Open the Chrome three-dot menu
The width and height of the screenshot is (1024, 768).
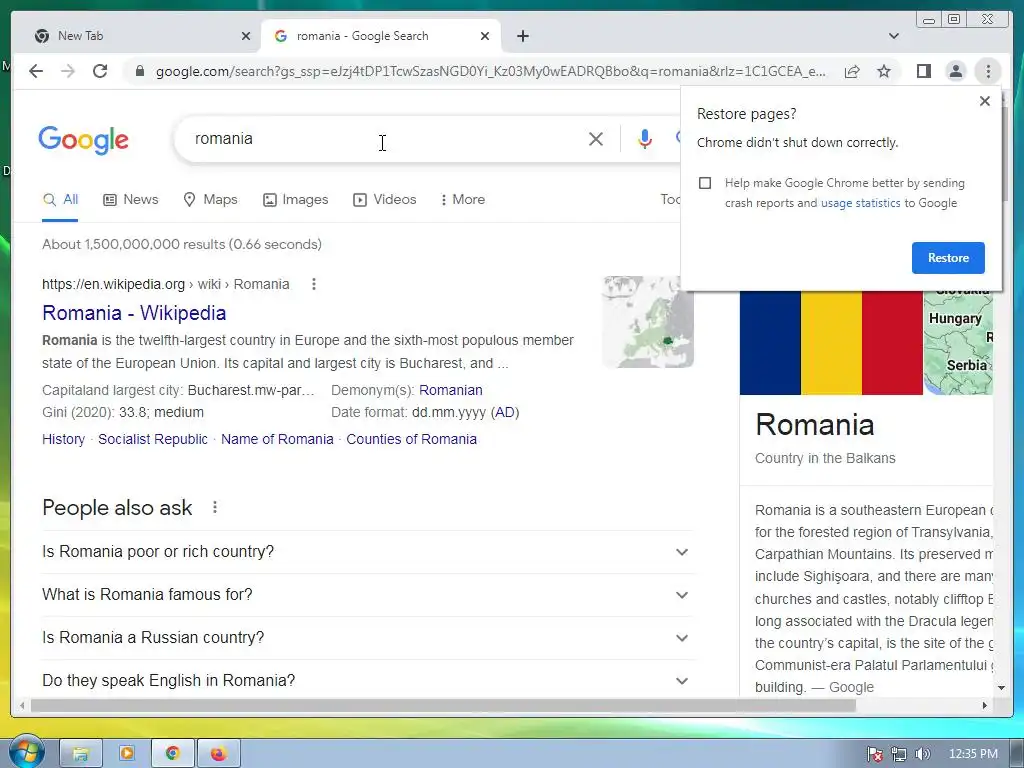(988, 71)
